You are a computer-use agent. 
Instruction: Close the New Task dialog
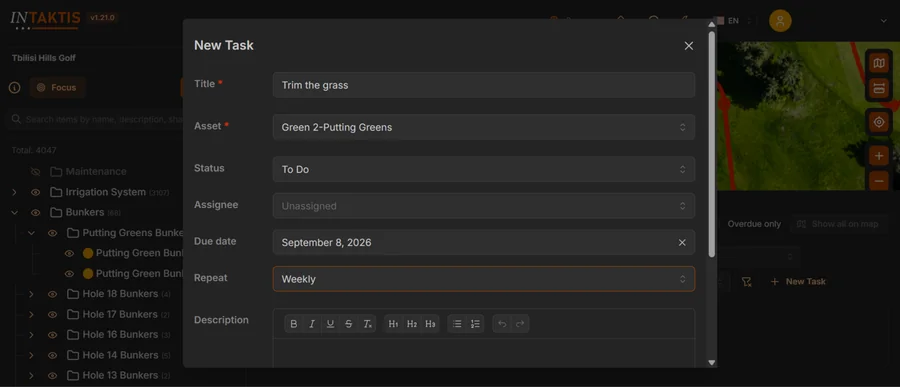tap(689, 46)
